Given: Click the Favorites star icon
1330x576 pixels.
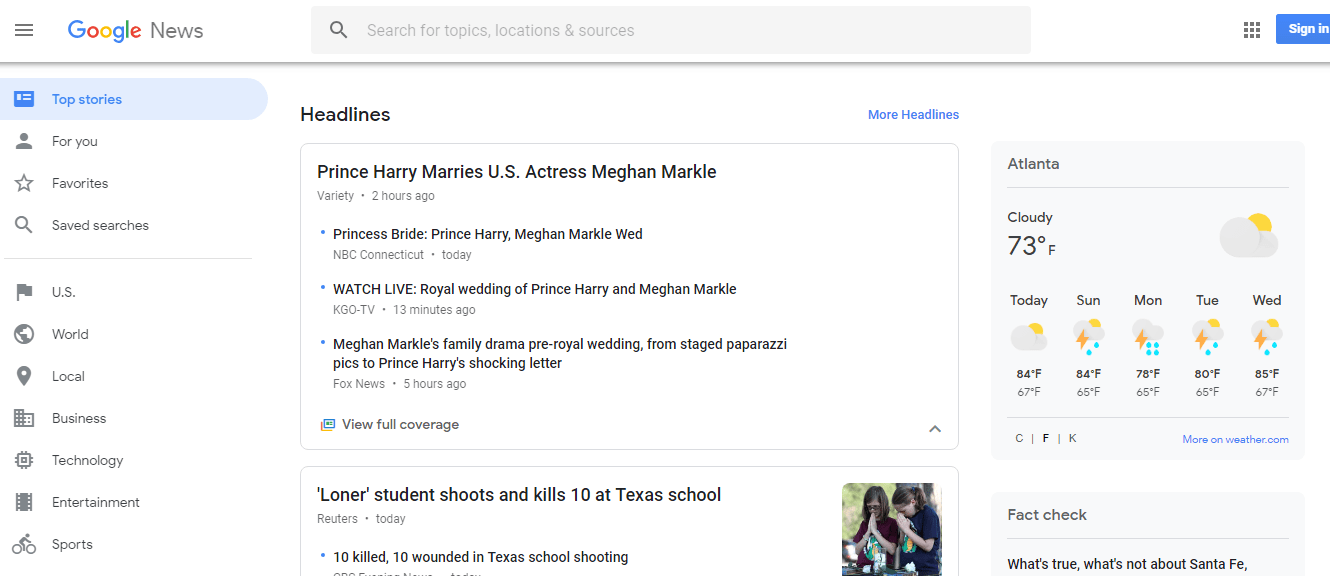Looking at the screenshot, I should pos(24,183).
